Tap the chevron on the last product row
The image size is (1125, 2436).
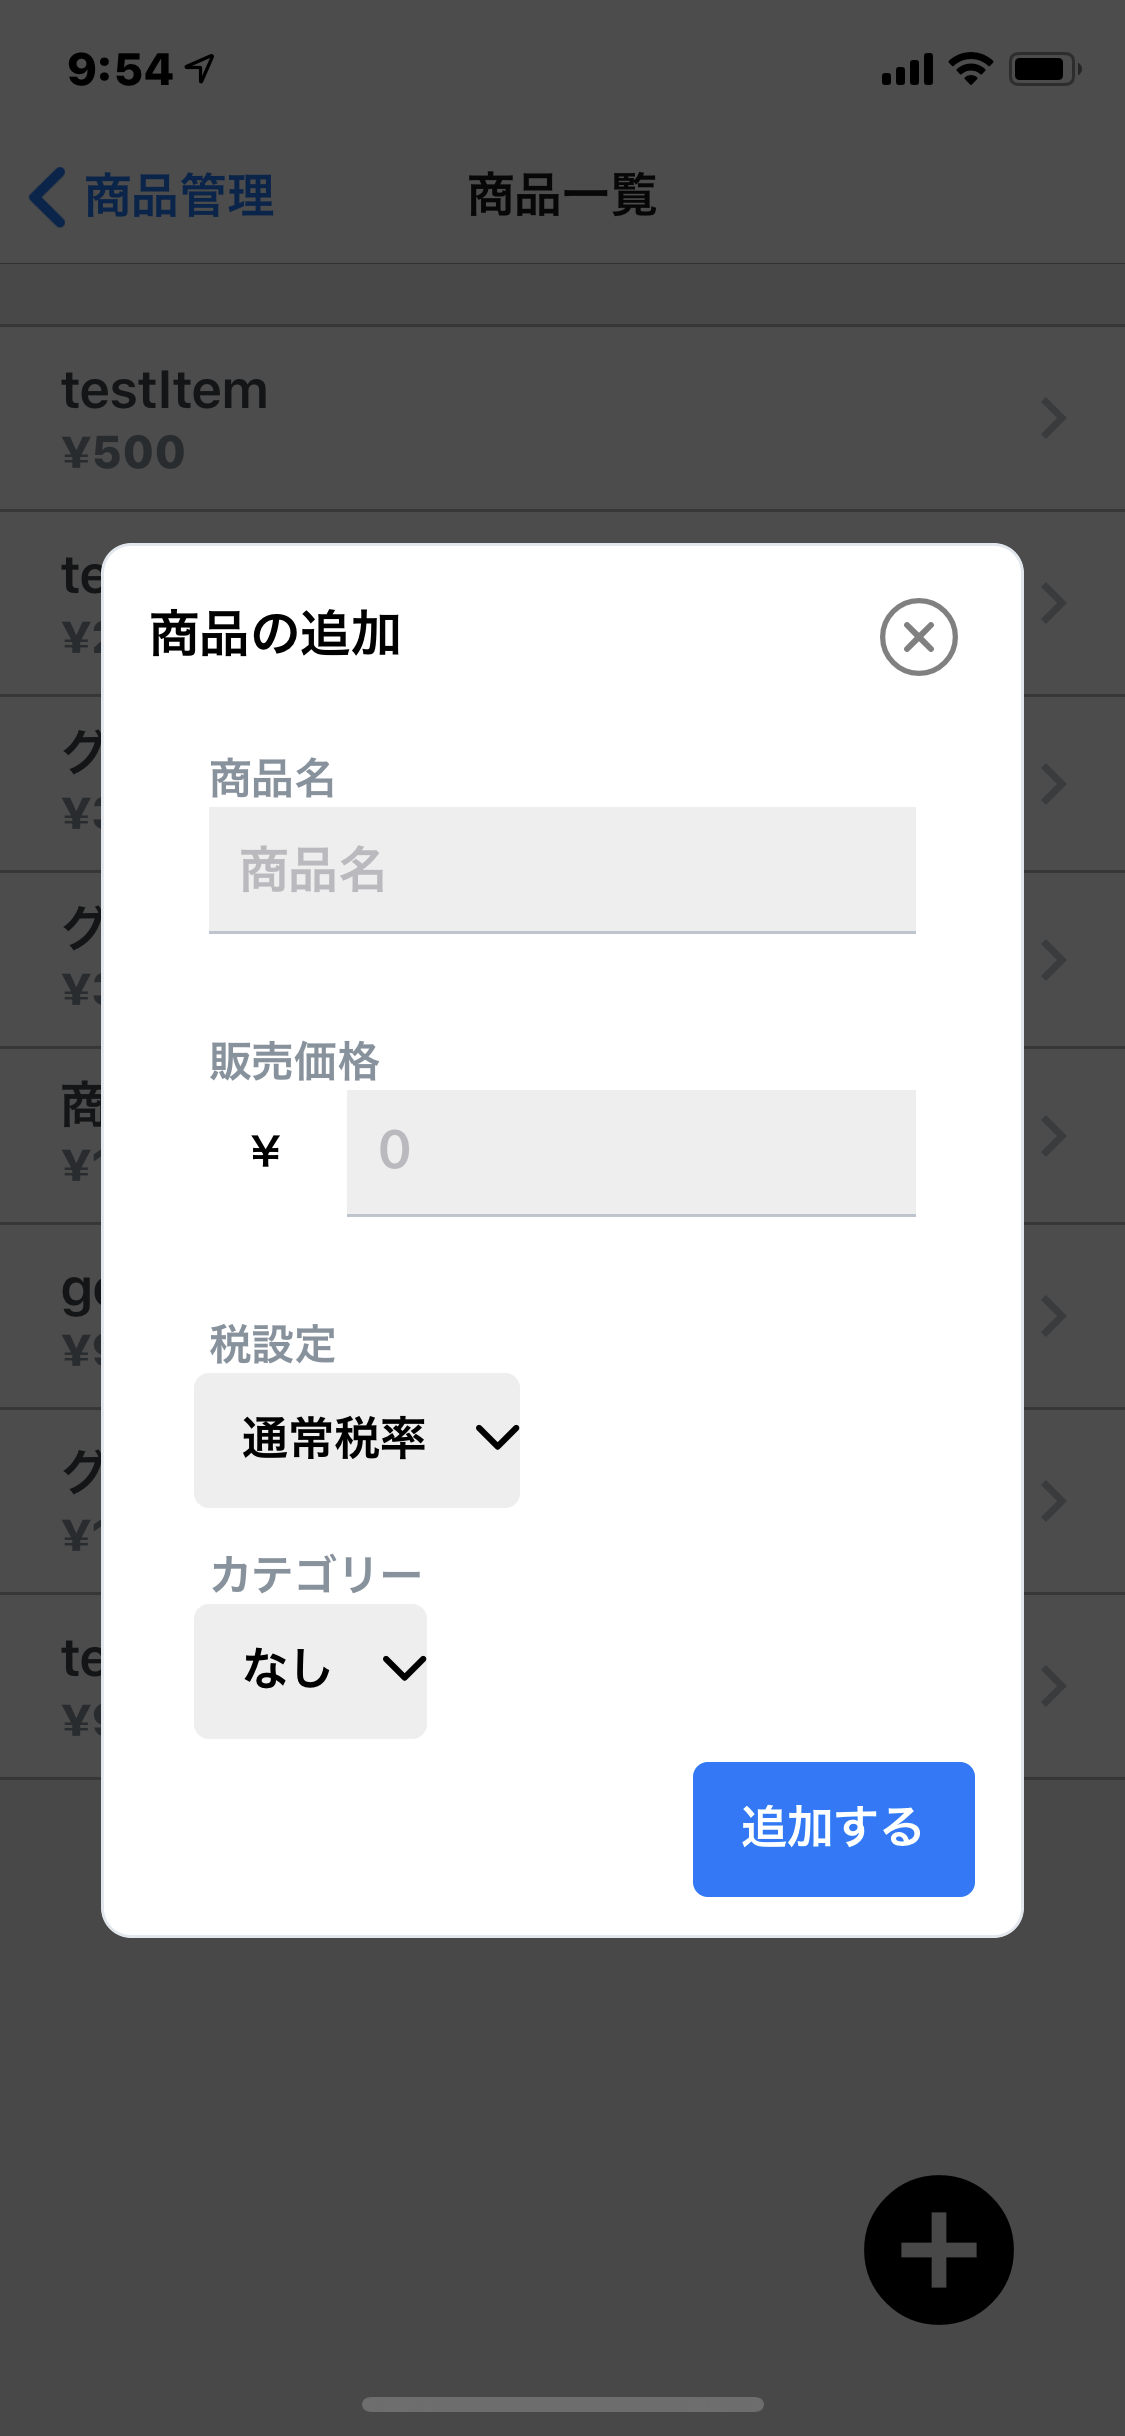[x=1053, y=1686]
